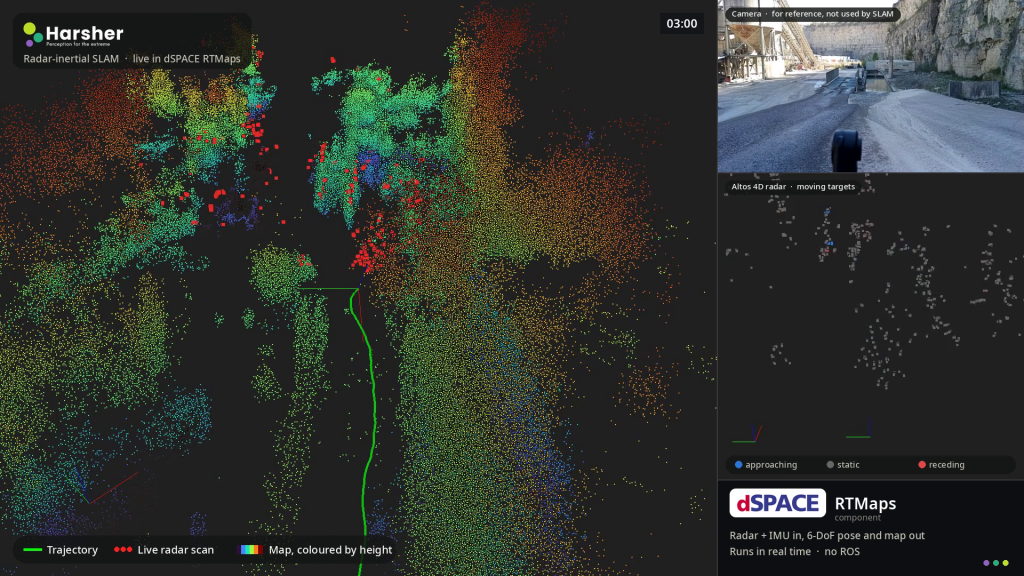The height and width of the screenshot is (576, 1024).
Task: Click the 'Camera · for reference, not used by SLAM' label
Action: (812, 14)
